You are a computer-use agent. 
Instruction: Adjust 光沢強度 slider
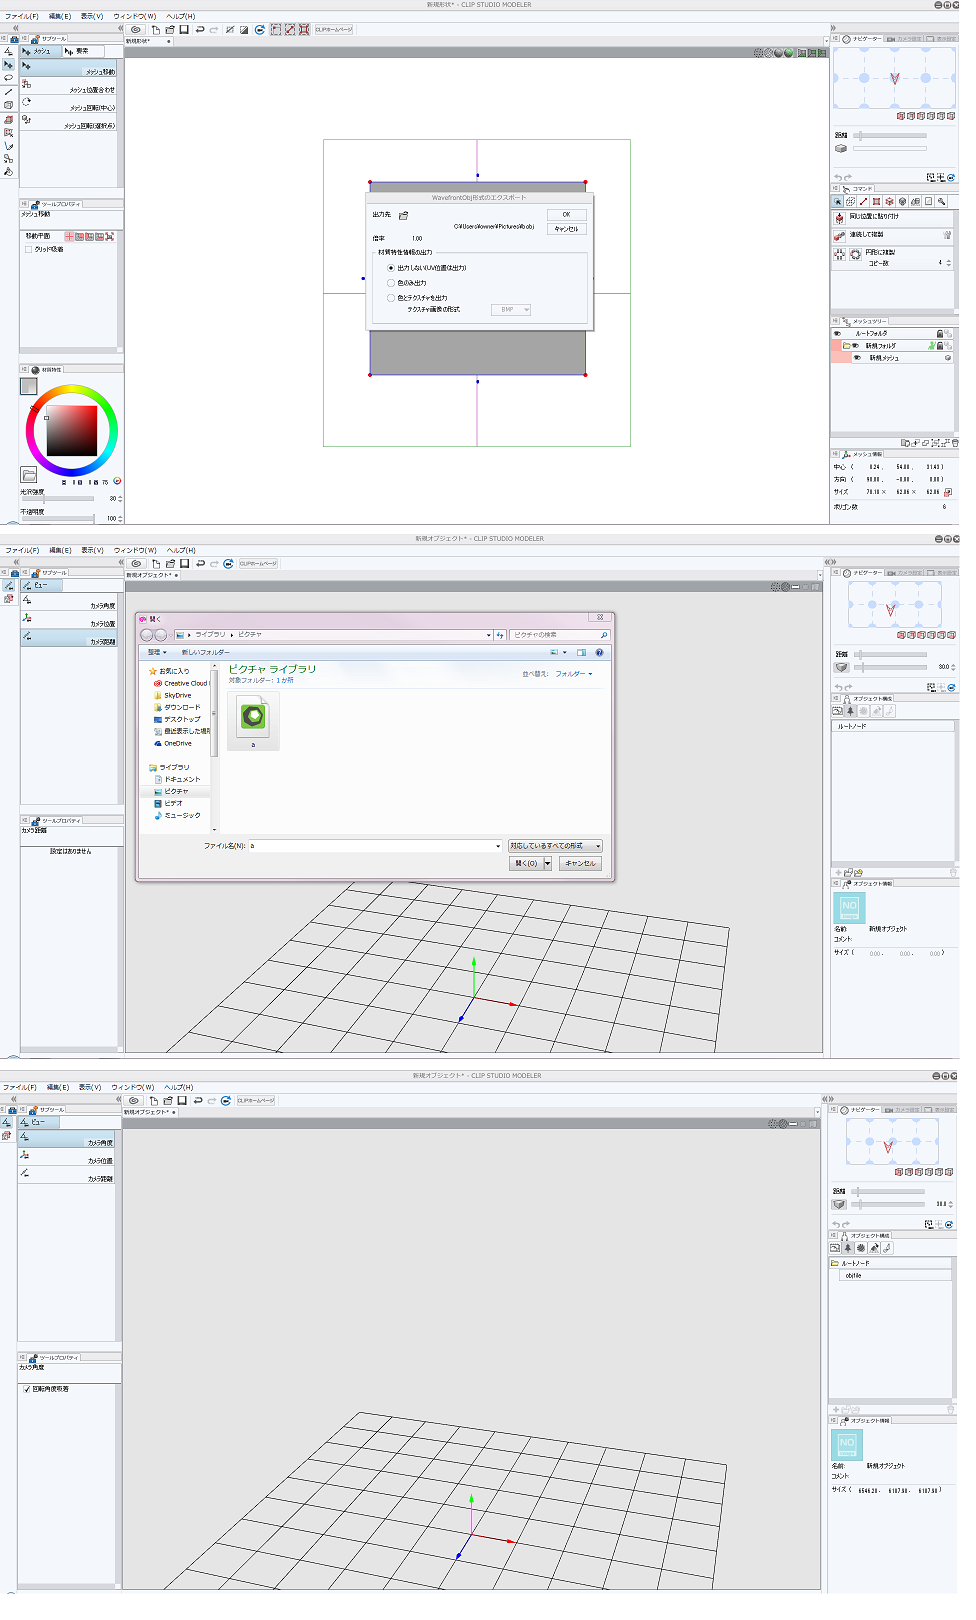[x=58, y=498]
